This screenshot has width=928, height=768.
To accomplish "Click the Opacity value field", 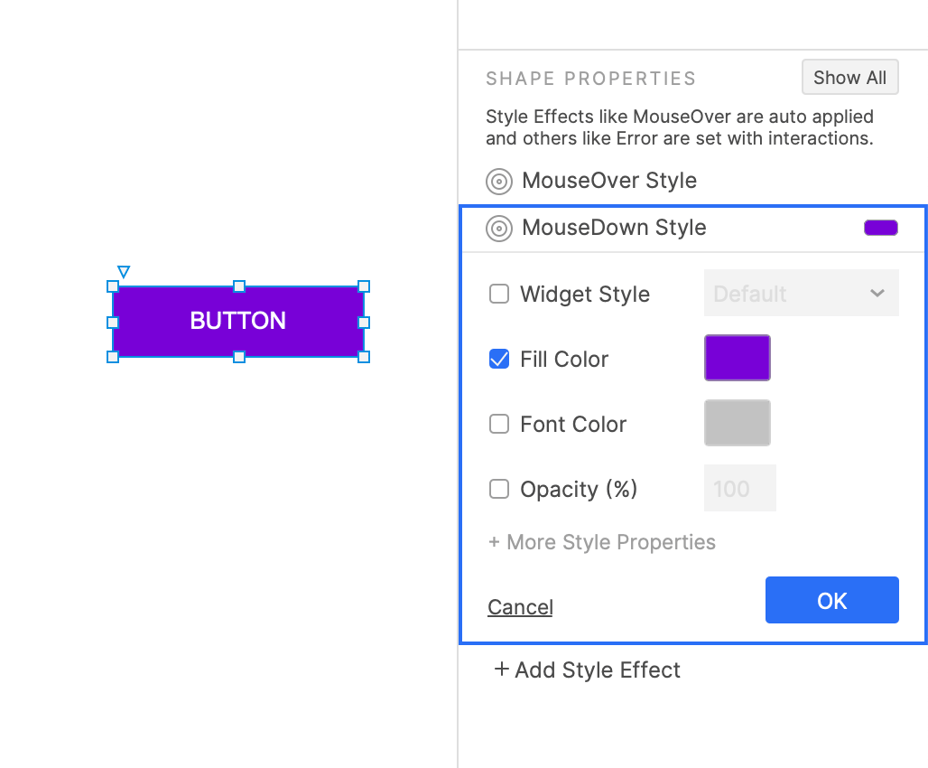I will tap(740, 489).
